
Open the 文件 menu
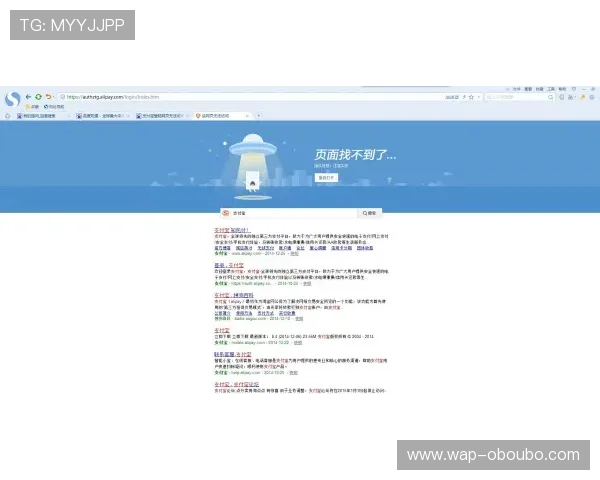tap(517, 89)
